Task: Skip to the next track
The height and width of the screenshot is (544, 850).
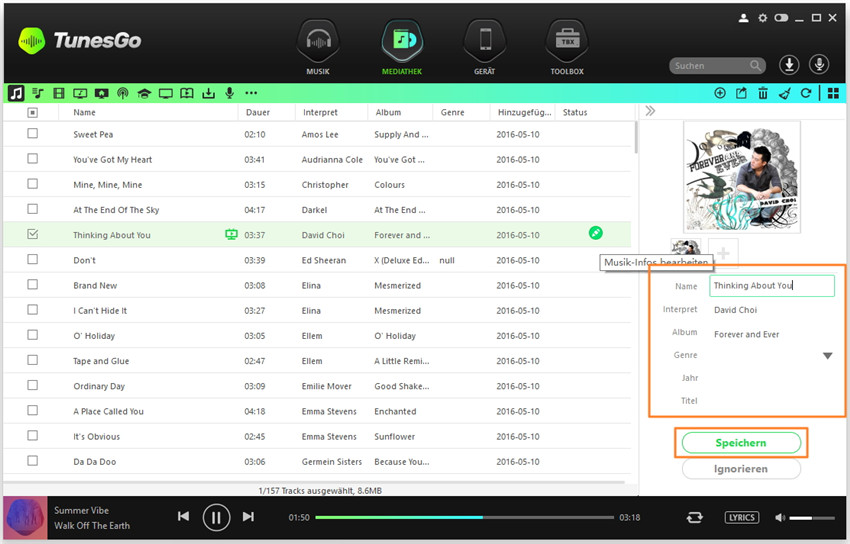Action: click(248, 516)
